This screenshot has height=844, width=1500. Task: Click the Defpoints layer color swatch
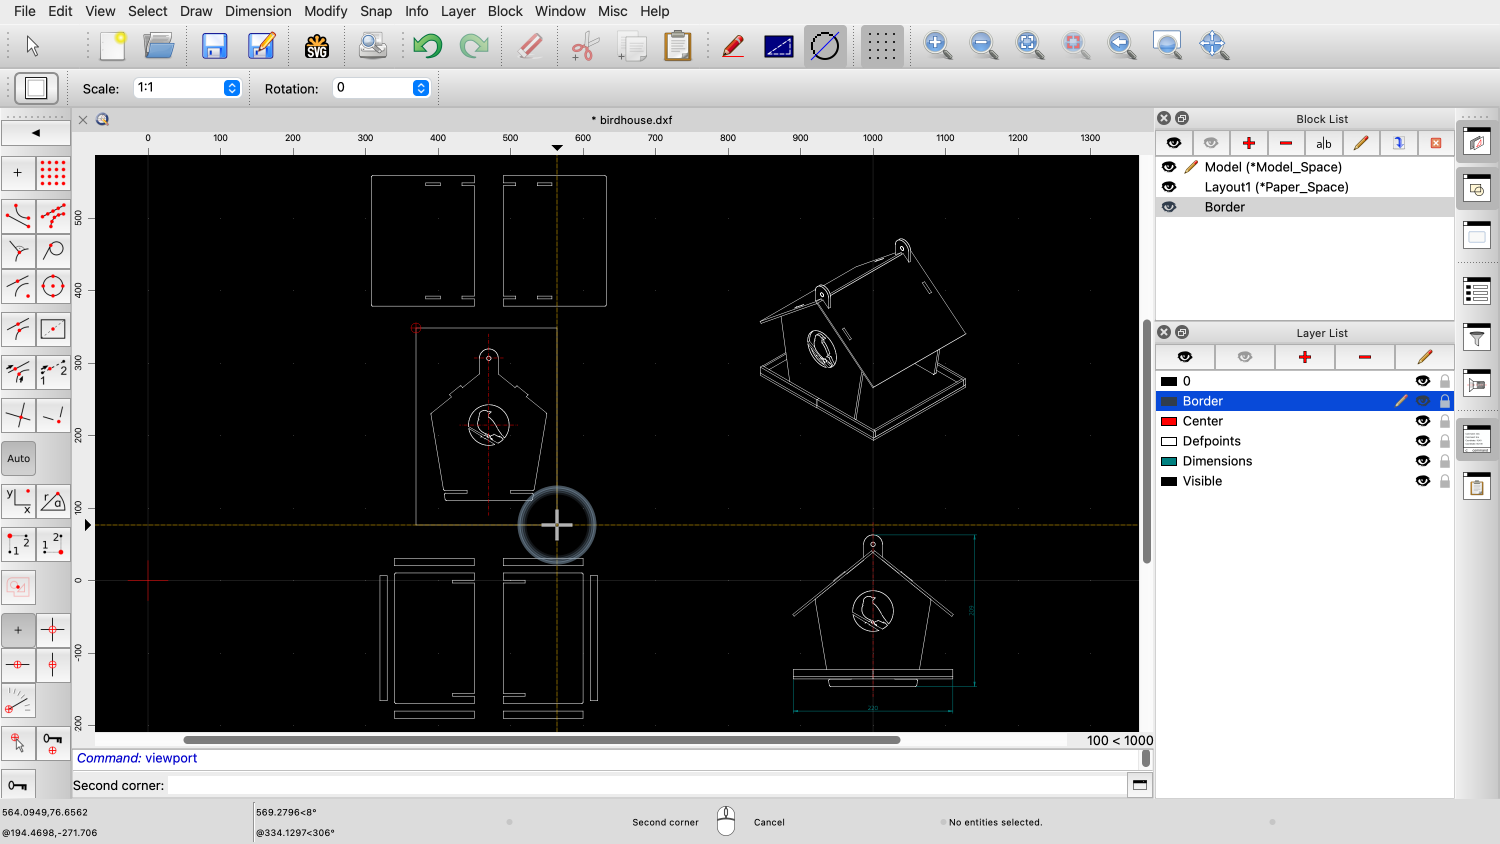tap(1169, 441)
